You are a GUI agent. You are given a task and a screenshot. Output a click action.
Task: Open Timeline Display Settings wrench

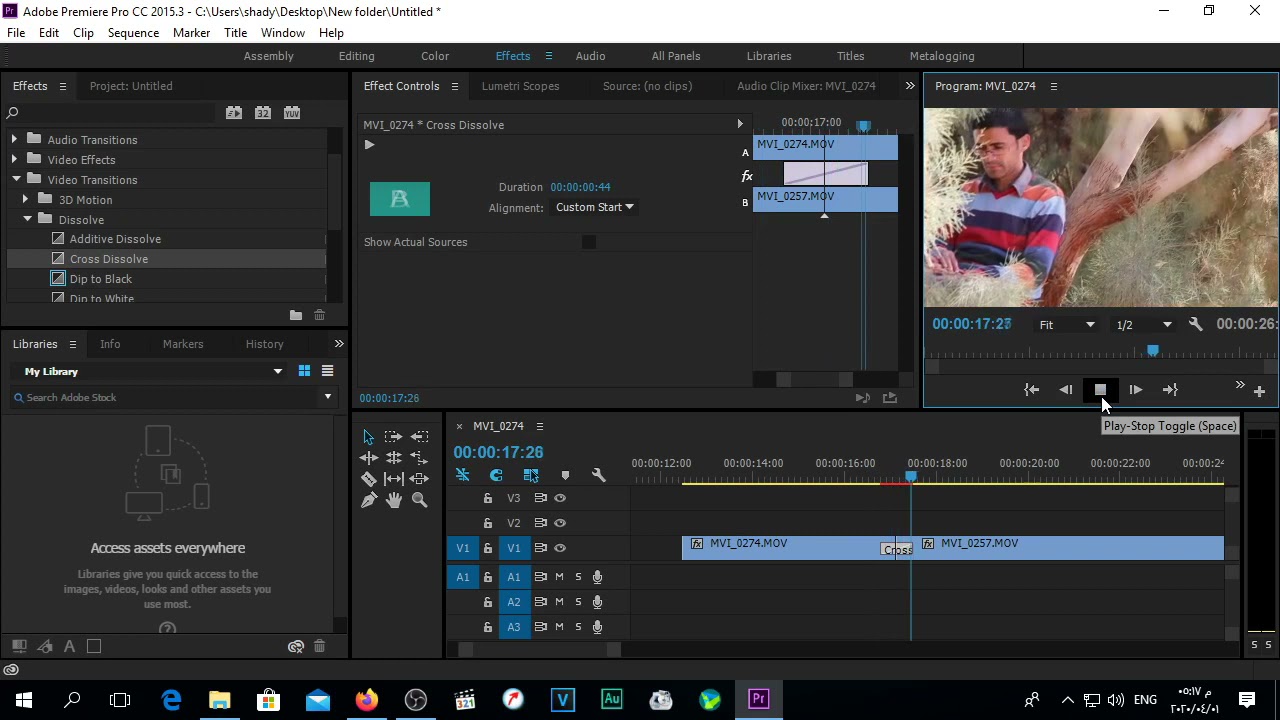point(598,476)
